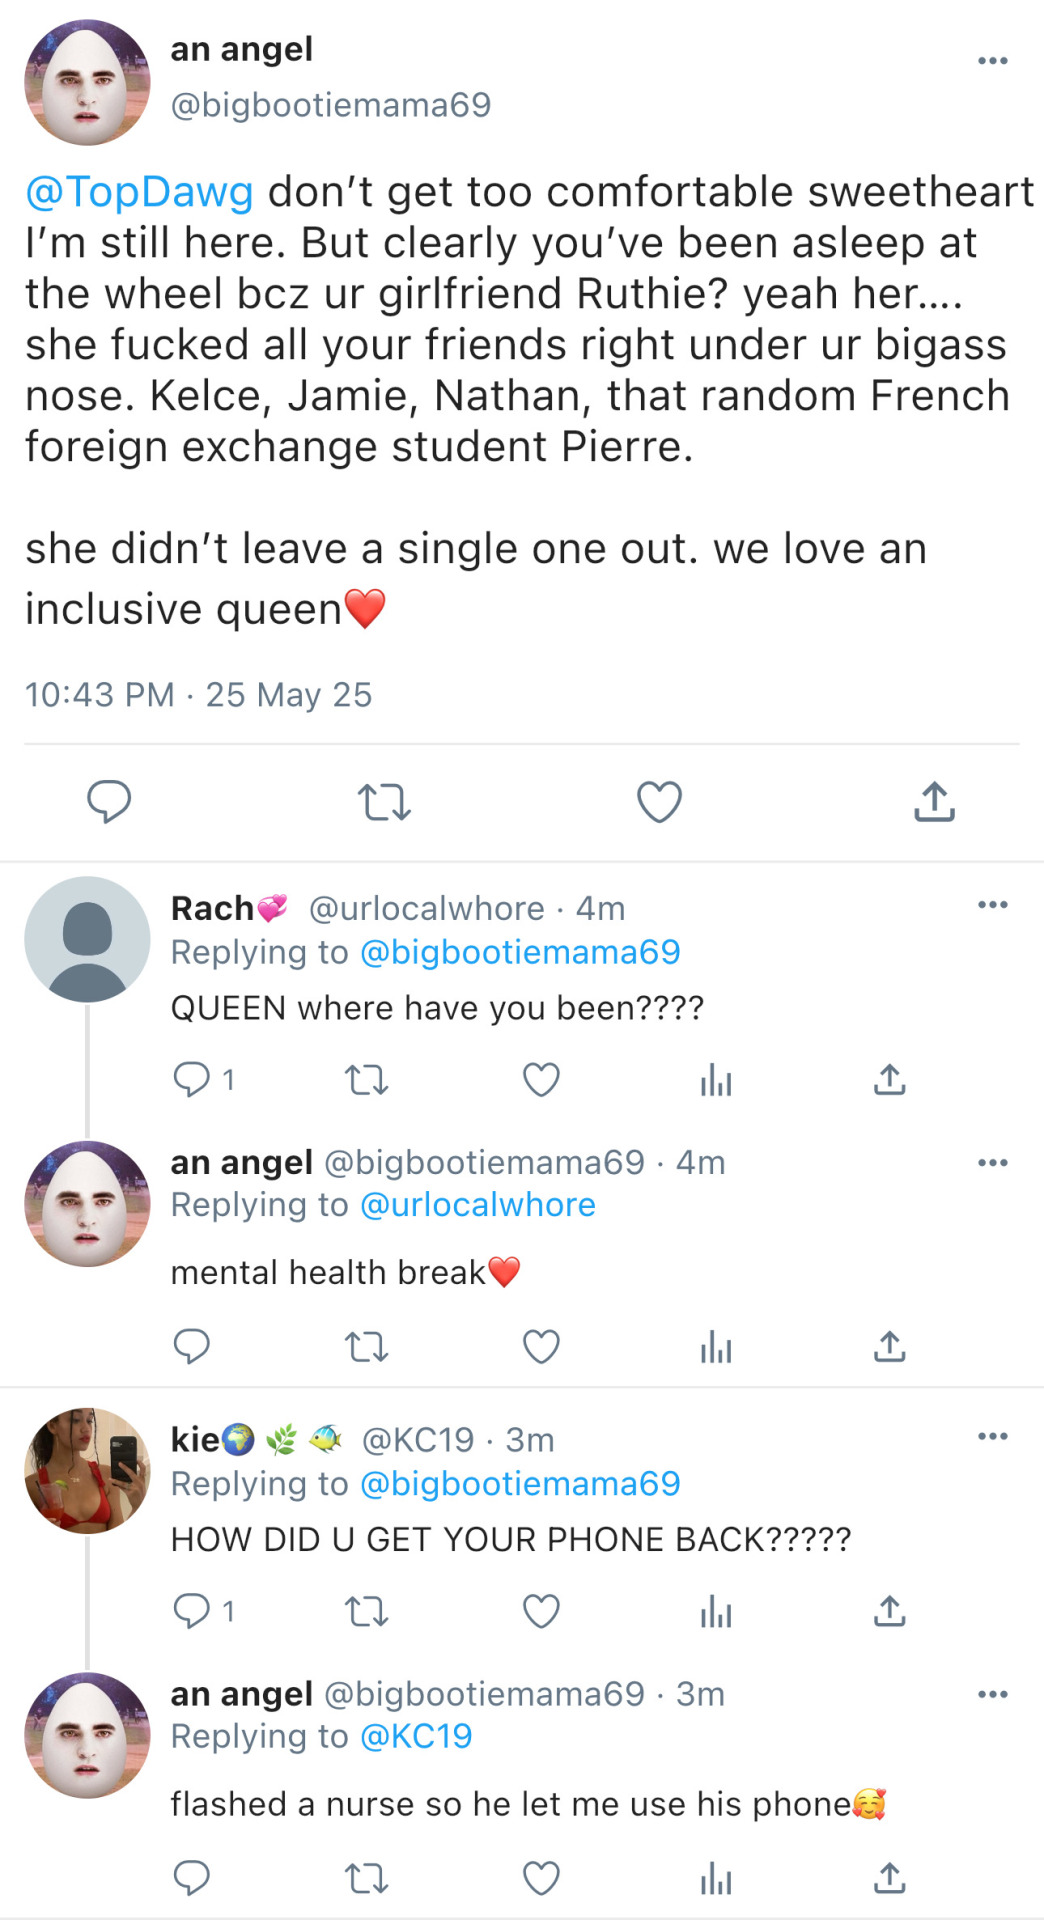This screenshot has height=1920, width=1044.
Task: Click @KC19 in the replying-to line
Action: pyautogui.click(x=415, y=1737)
